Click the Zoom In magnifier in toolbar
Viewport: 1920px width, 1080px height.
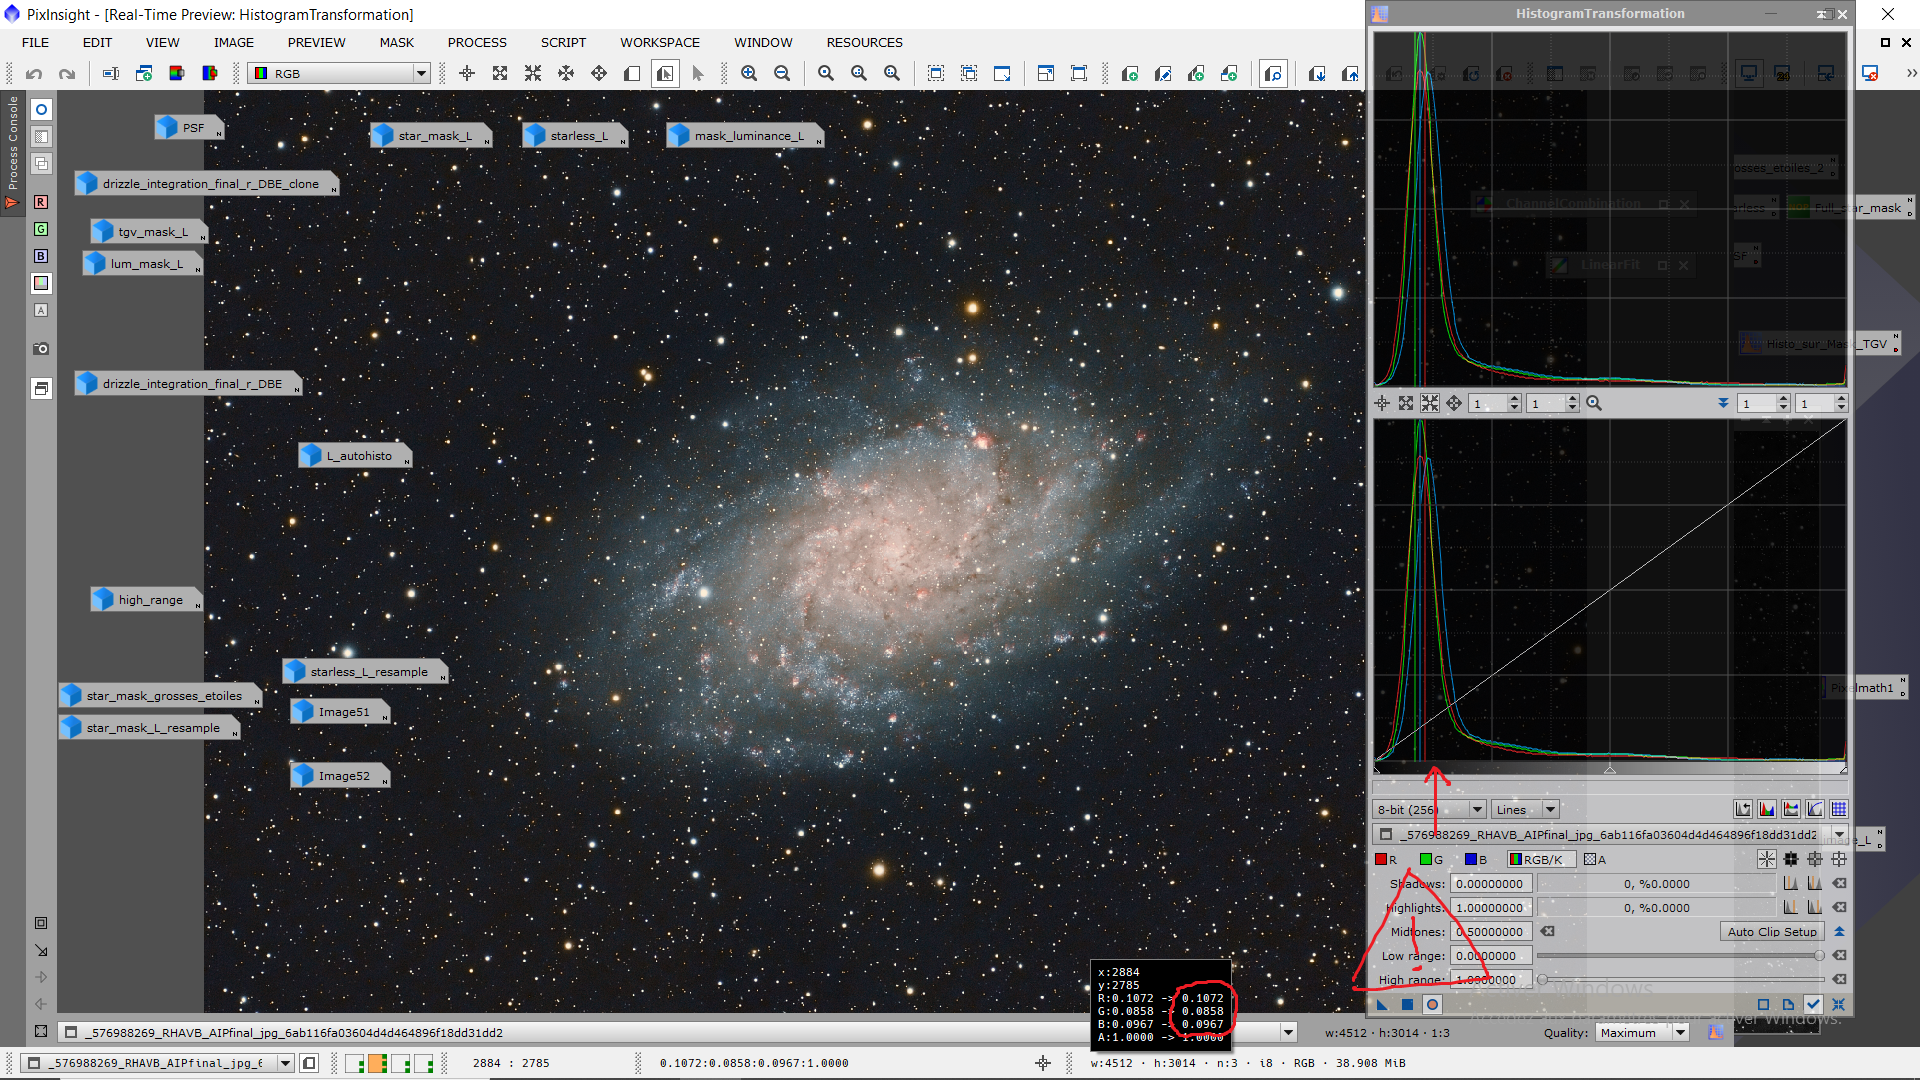point(749,73)
